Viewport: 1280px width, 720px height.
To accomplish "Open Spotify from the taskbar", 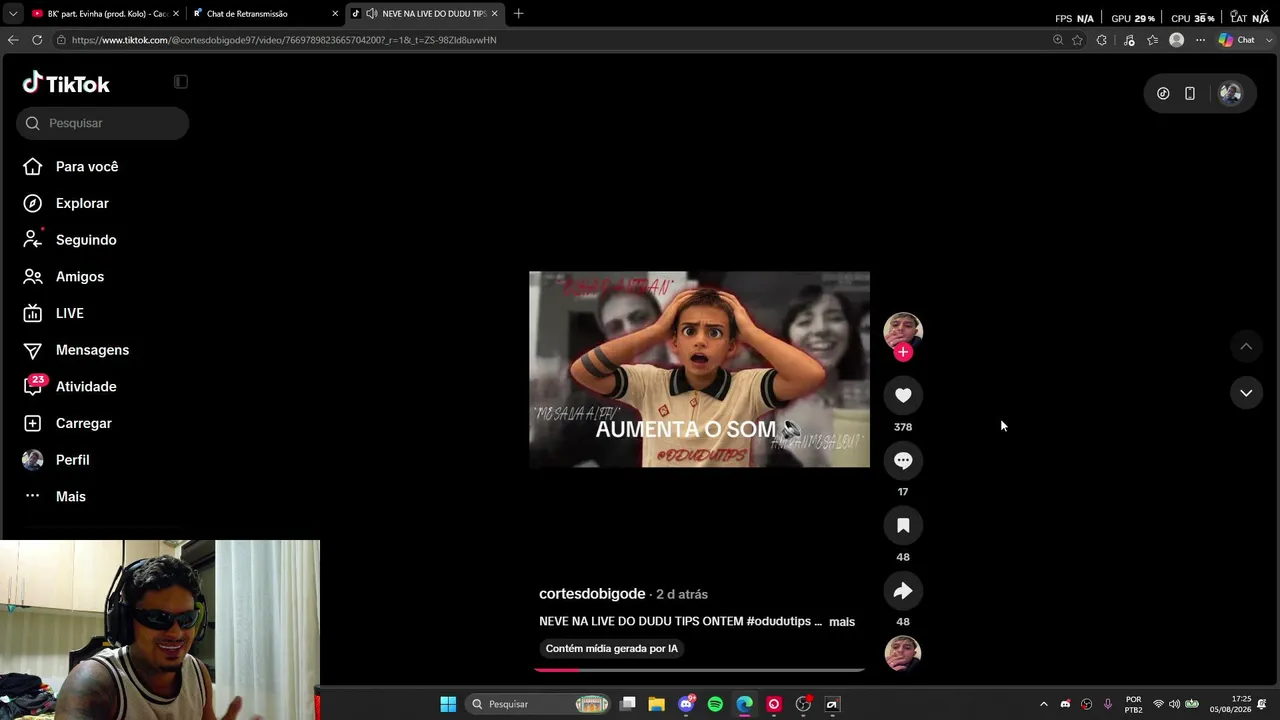I will point(715,704).
